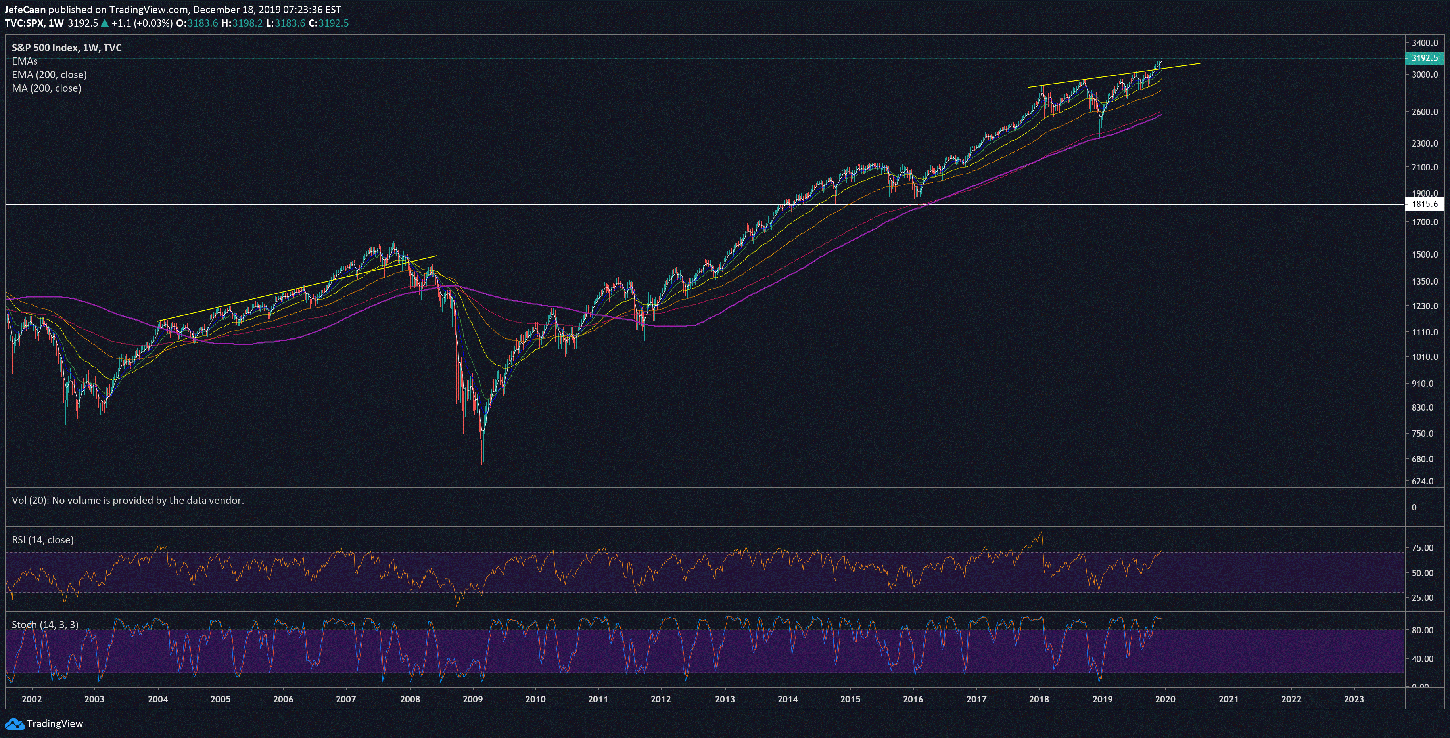Click the 830.0 price axis label
Image resolution: width=1450 pixels, height=738 pixels.
point(1424,408)
